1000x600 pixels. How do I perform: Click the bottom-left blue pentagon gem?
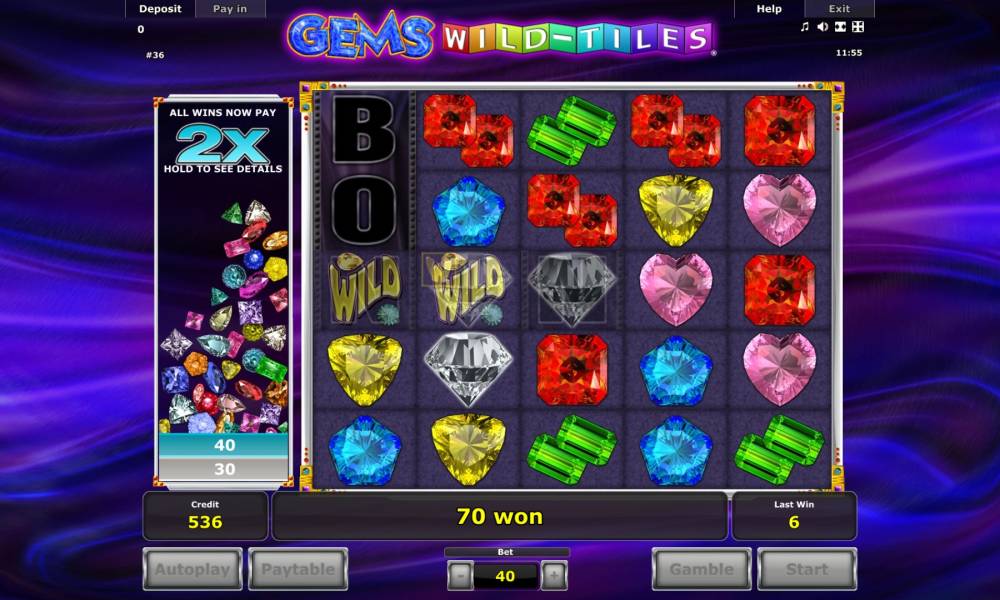[x=365, y=450]
